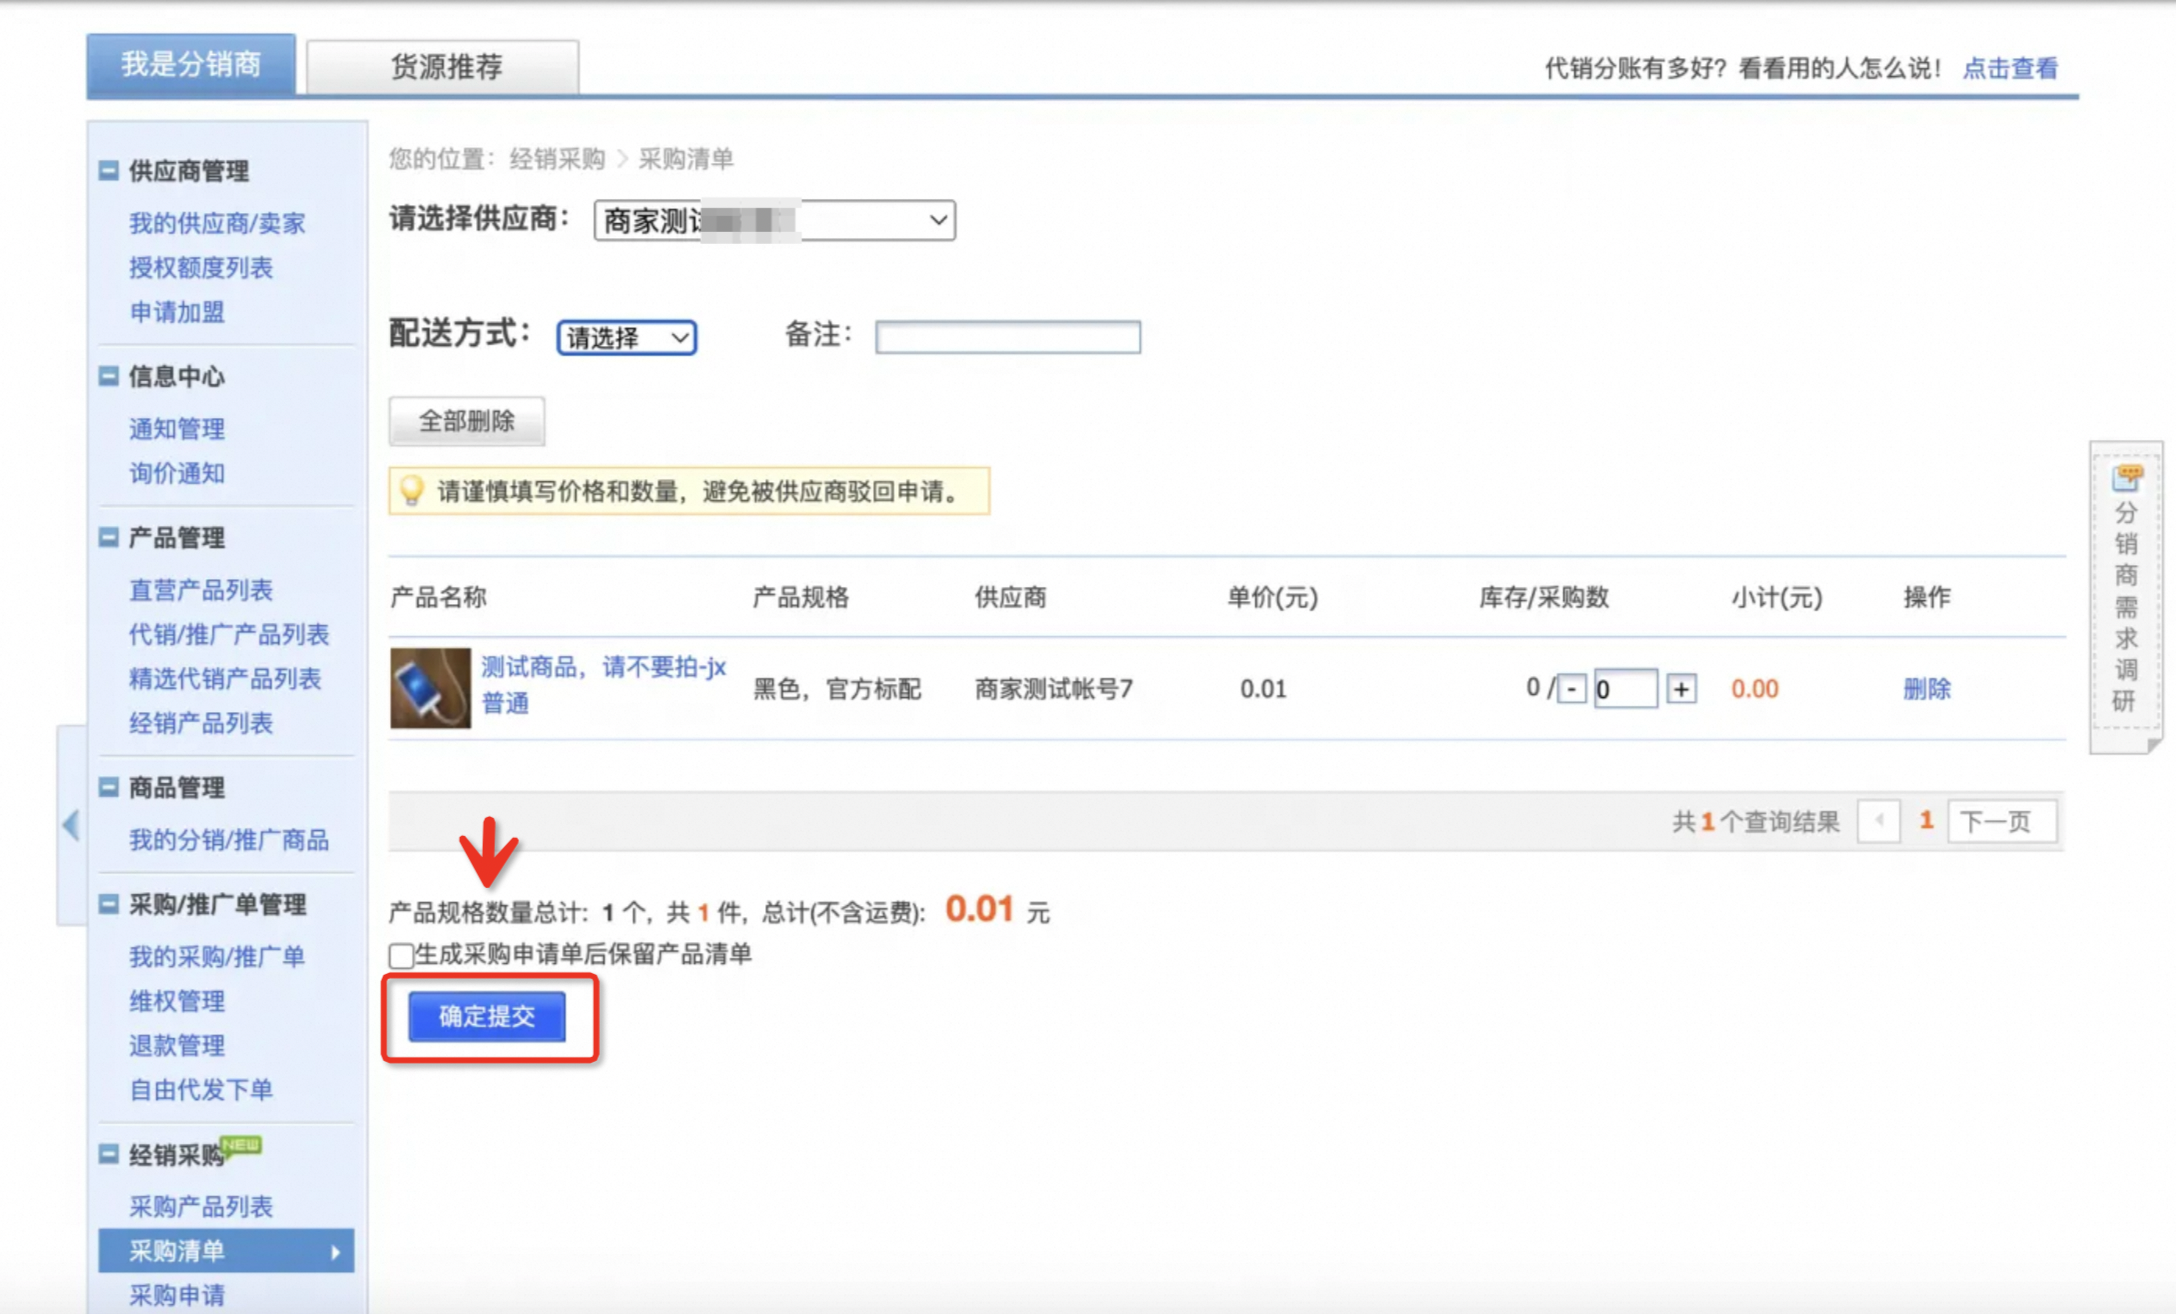Open 授权额度列表 in sidebar
The width and height of the screenshot is (2176, 1314).
point(201,267)
